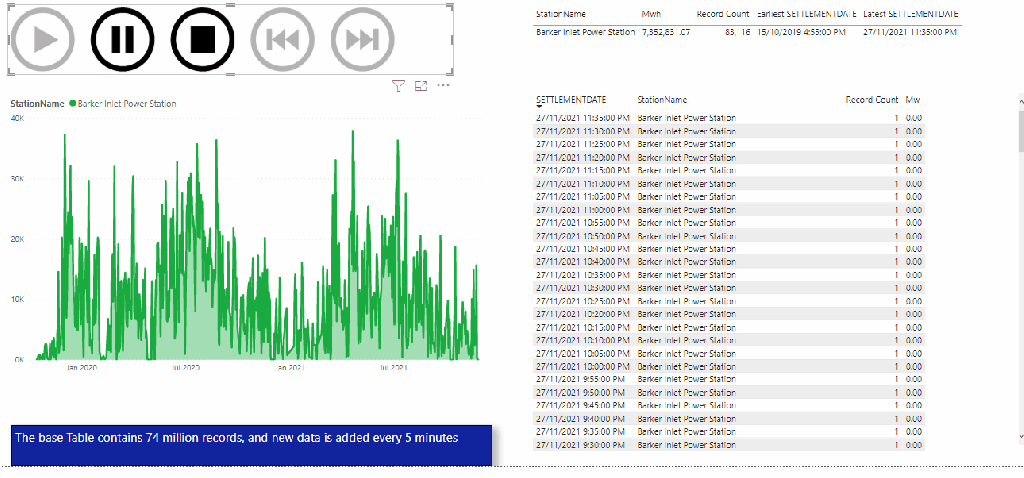Click the Mw column header
Screen dimensions: 1024x478
coord(913,100)
